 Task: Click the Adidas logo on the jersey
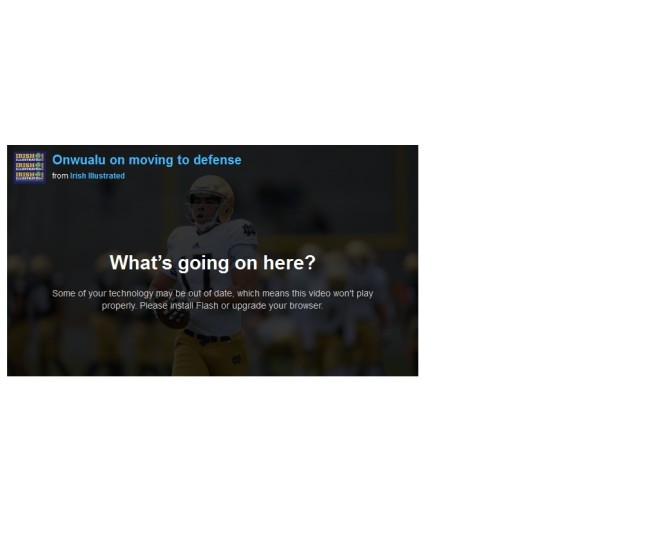[196, 245]
